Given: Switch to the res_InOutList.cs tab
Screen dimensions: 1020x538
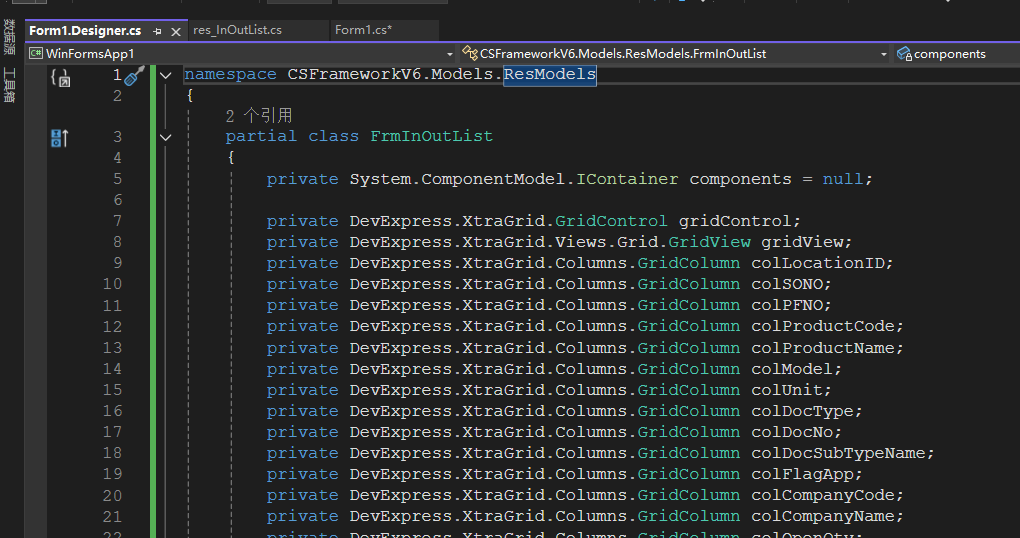Looking at the screenshot, I should point(238,30).
